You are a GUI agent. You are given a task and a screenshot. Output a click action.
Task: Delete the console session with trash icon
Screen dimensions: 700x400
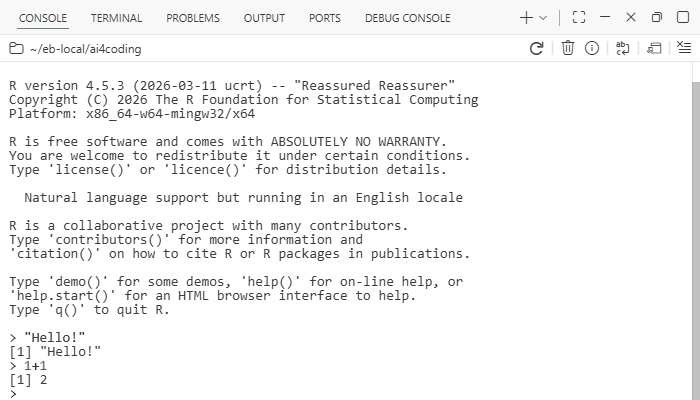pos(567,48)
